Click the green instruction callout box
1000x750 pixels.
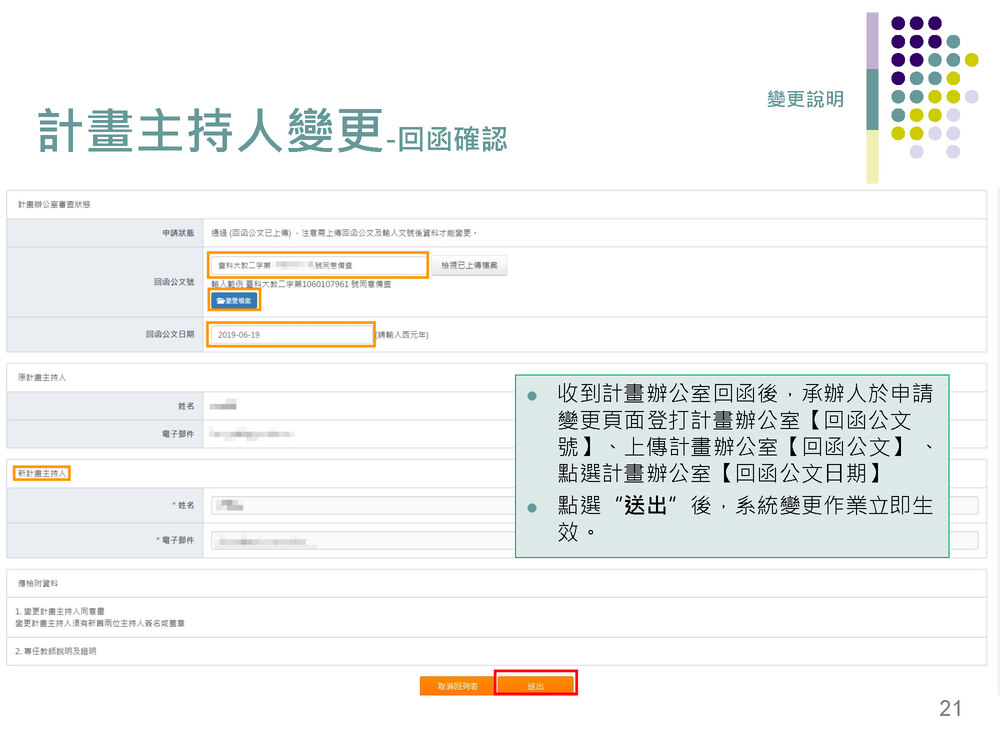731,465
